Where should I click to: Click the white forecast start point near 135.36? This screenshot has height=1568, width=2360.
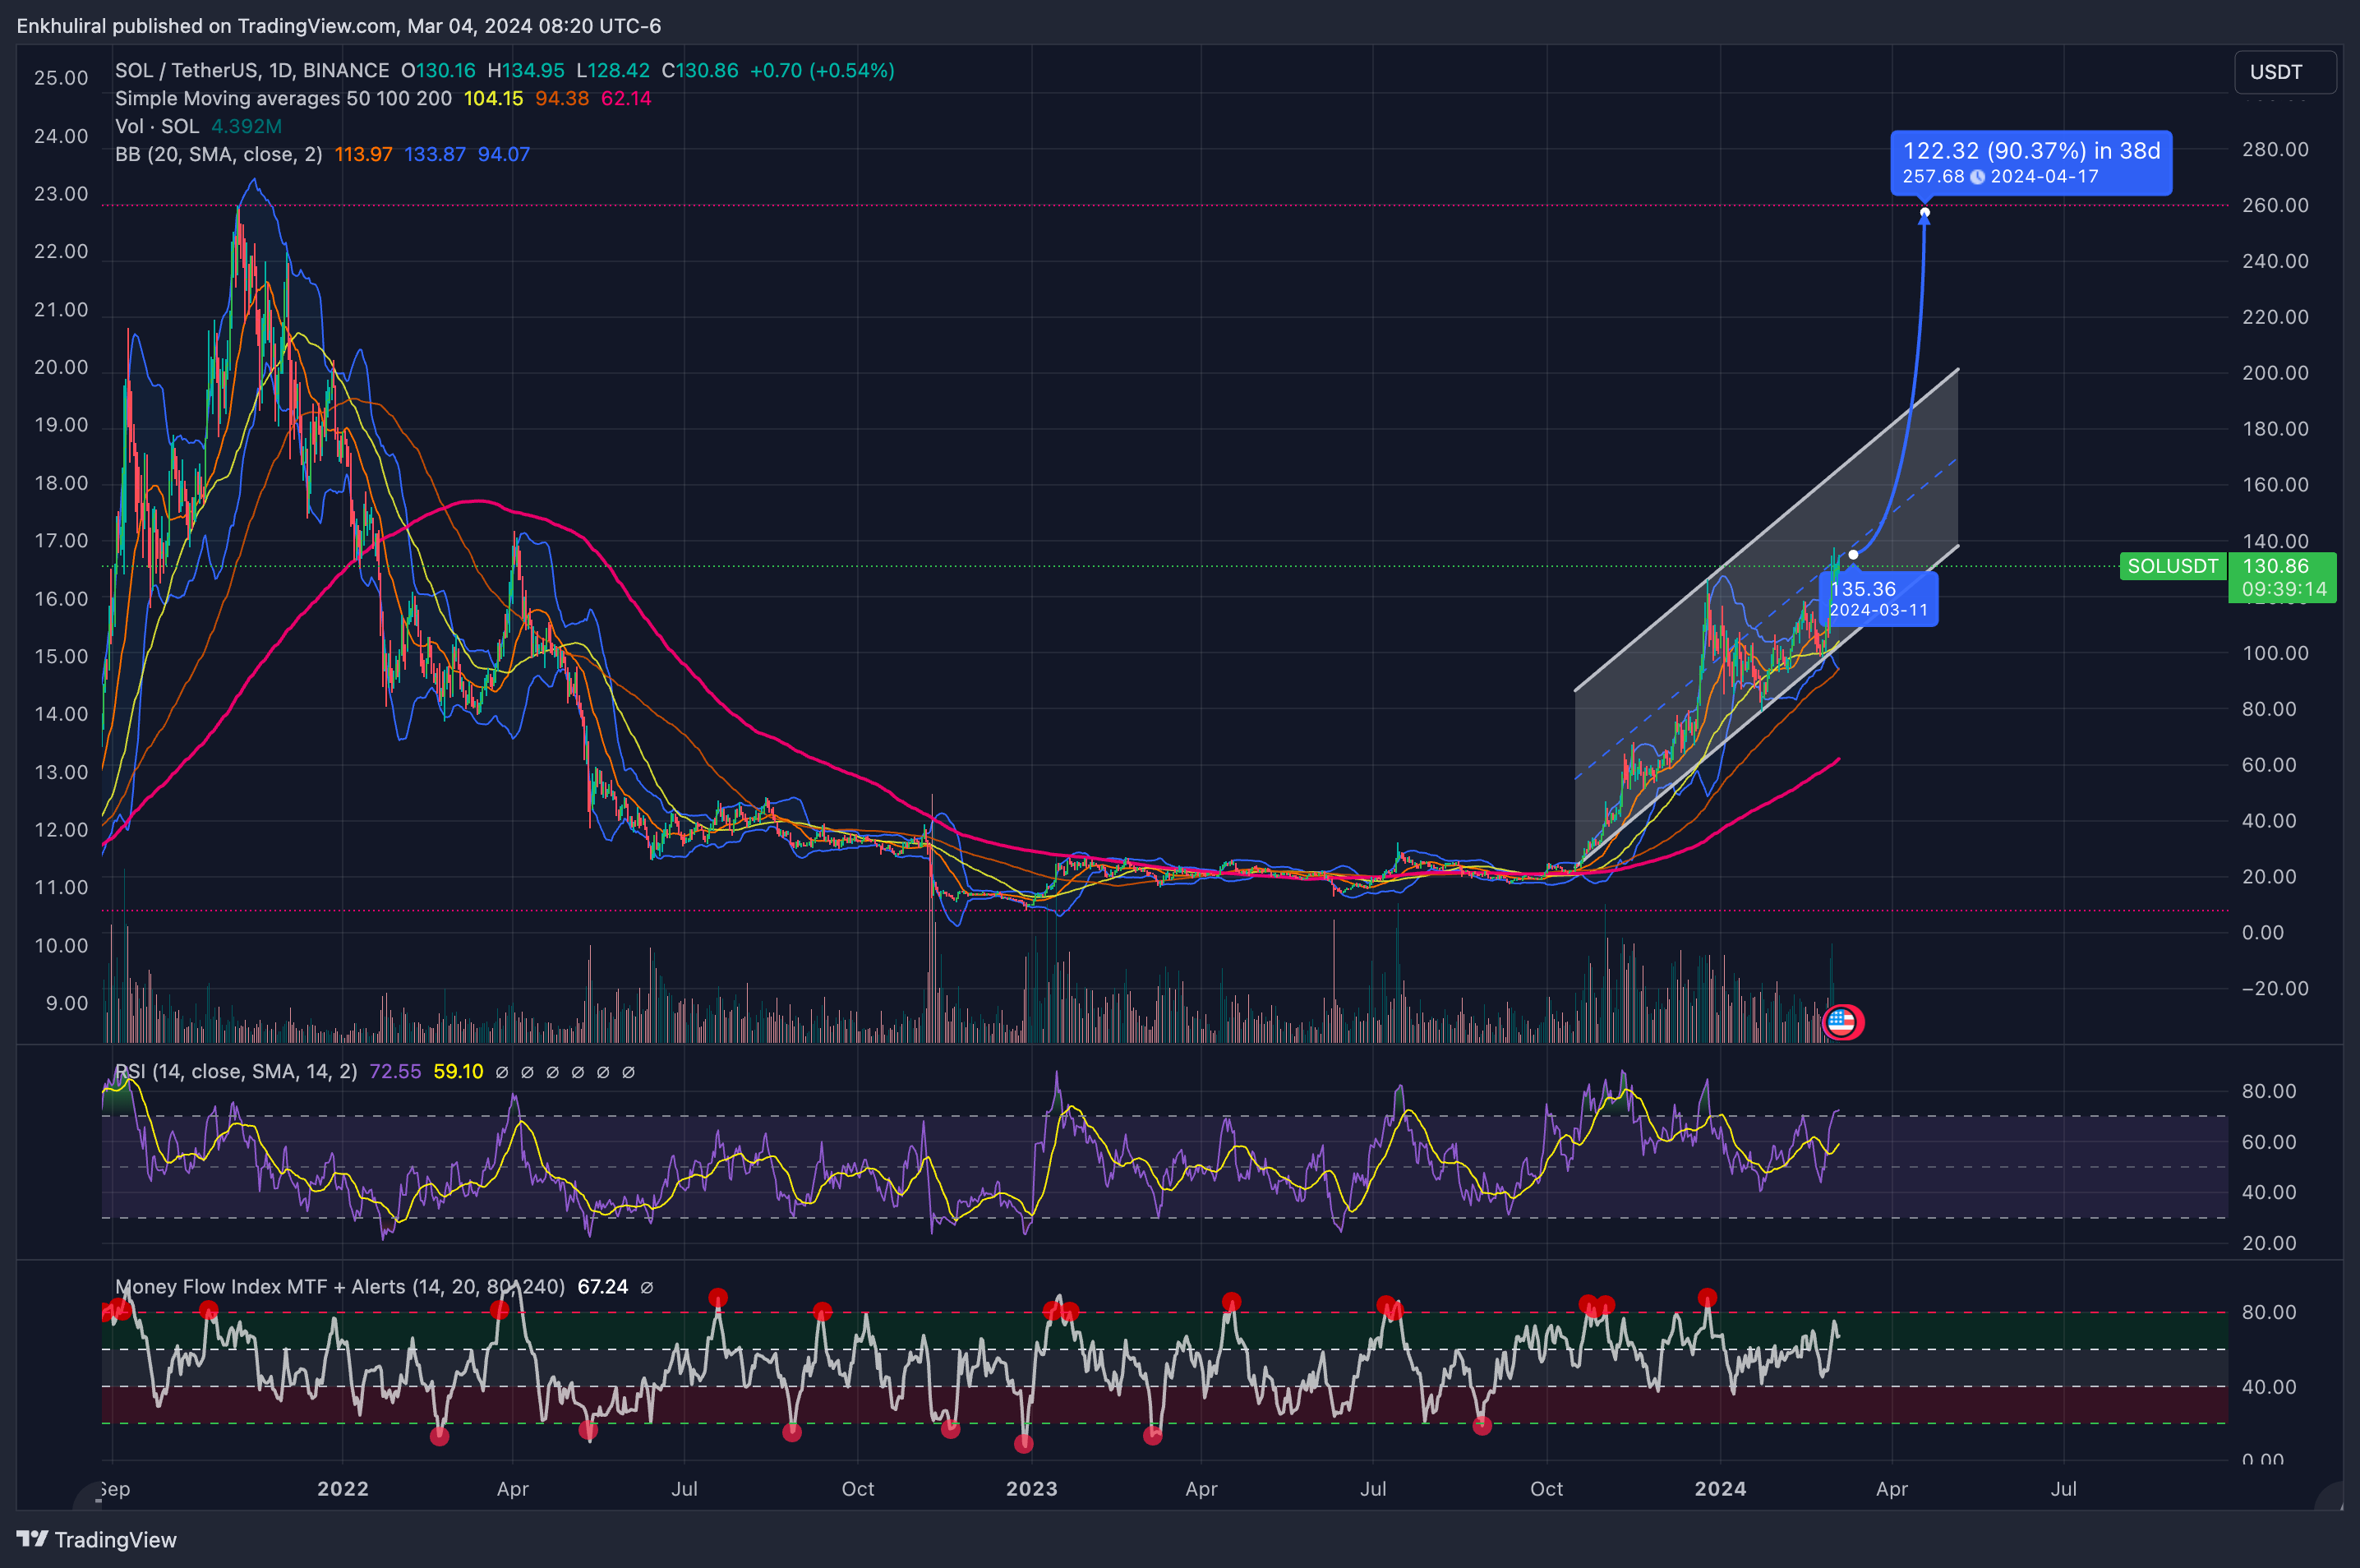[1853, 554]
